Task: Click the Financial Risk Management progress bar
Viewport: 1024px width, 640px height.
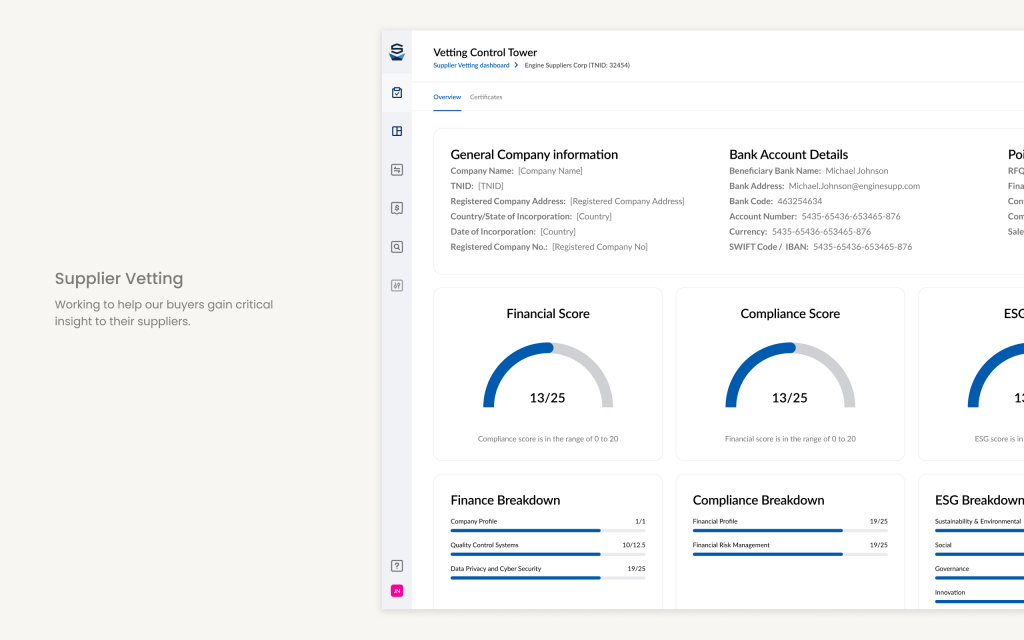Action: click(x=790, y=553)
